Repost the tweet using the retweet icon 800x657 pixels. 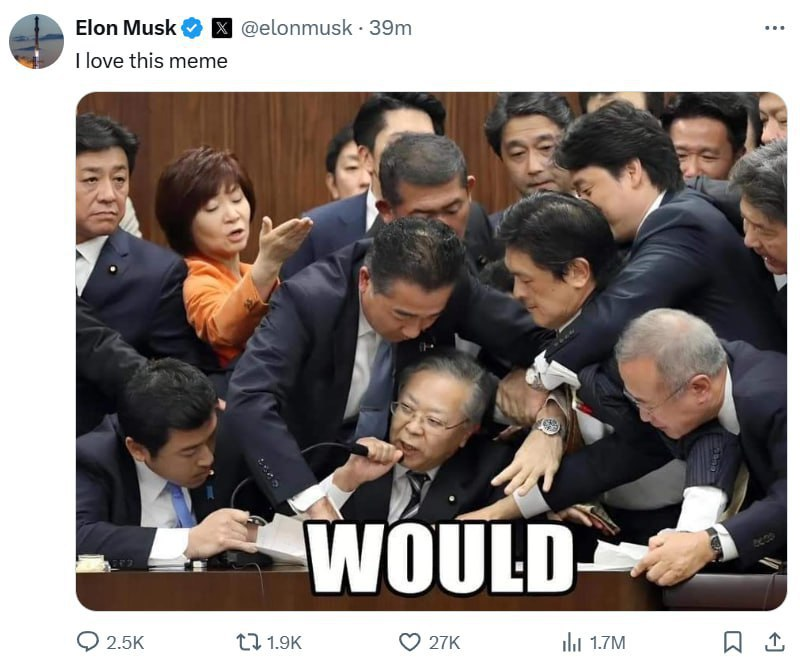(x=249, y=642)
